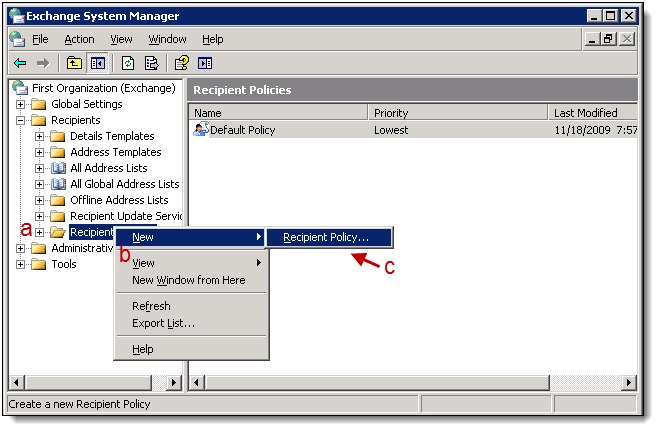
Task: Click left scroll arrow of tree pane
Action: pyautogui.click(x=16, y=383)
